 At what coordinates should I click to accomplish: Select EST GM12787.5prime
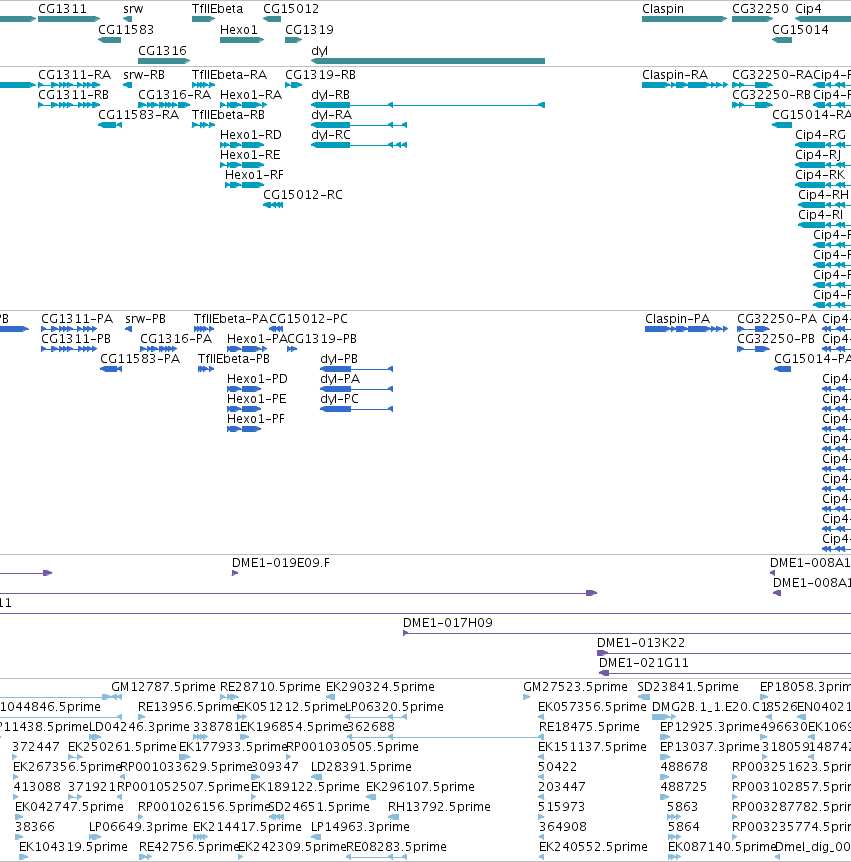pos(163,687)
